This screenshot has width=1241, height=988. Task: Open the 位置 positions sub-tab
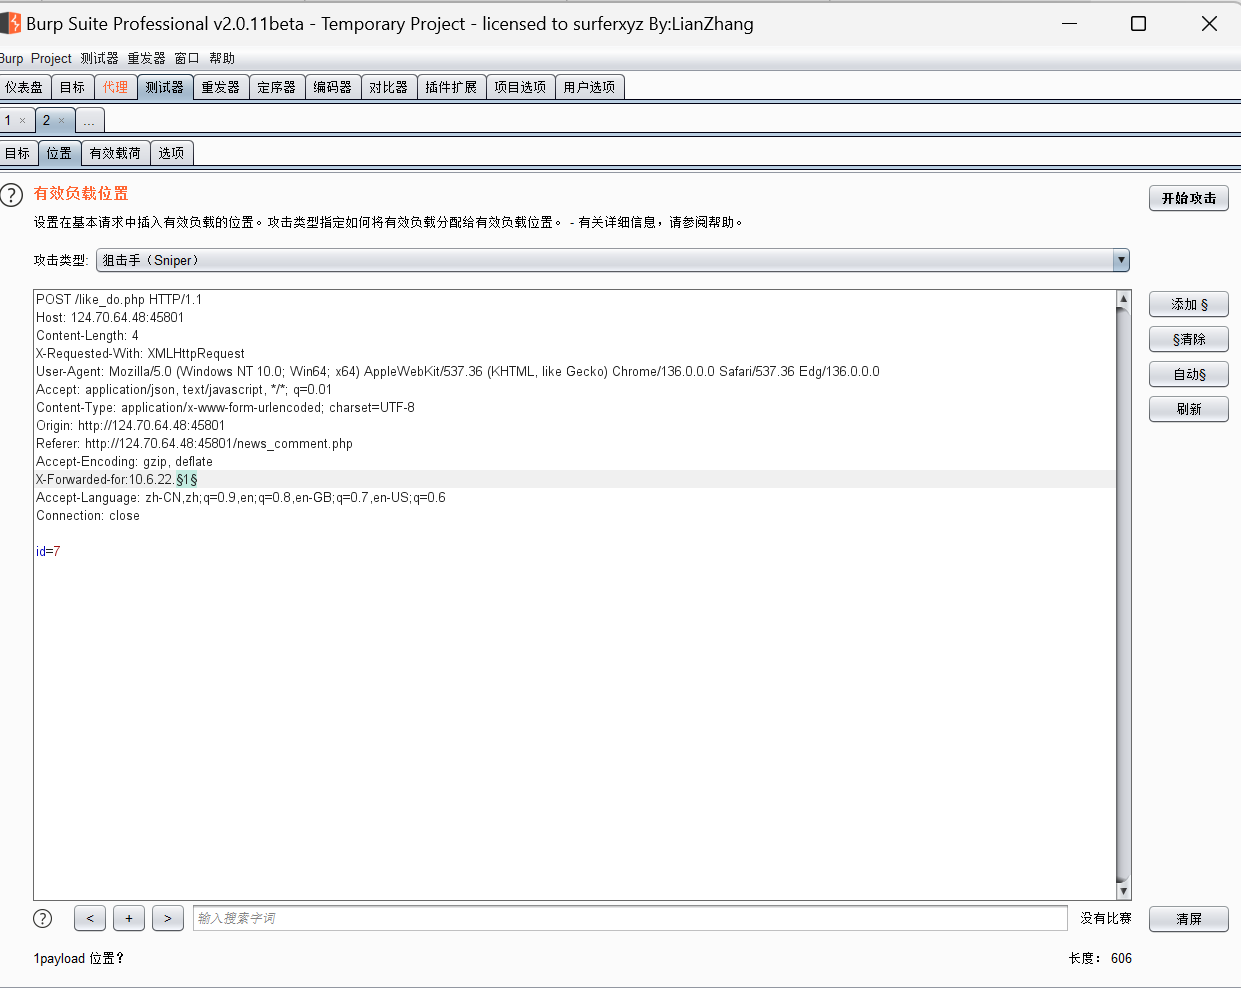pyautogui.click(x=59, y=153)
